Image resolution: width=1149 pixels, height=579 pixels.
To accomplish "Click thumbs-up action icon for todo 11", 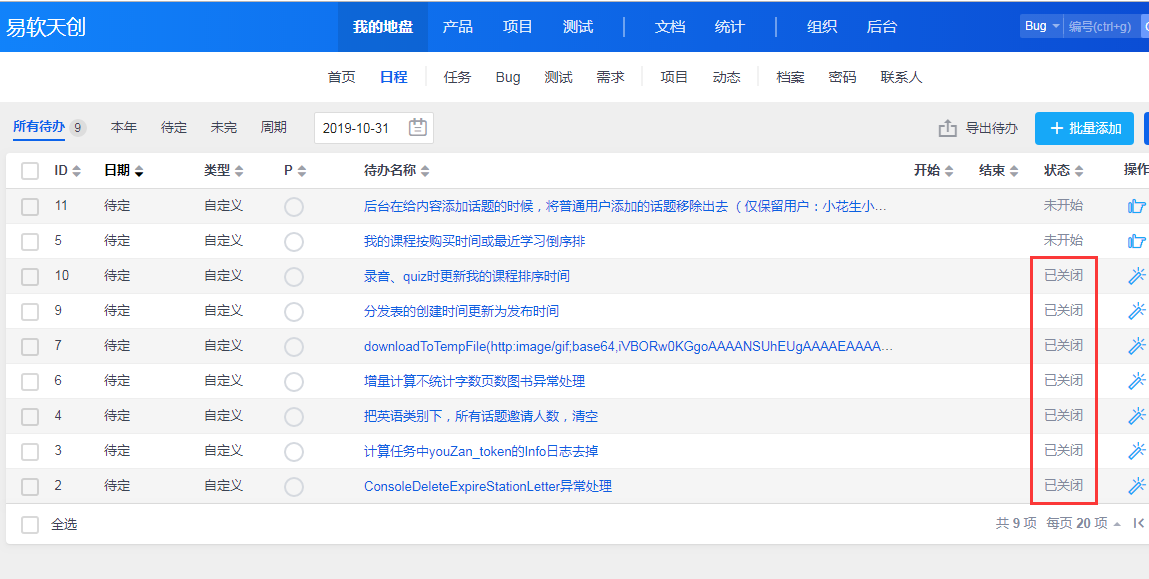I will (1136, 206).
